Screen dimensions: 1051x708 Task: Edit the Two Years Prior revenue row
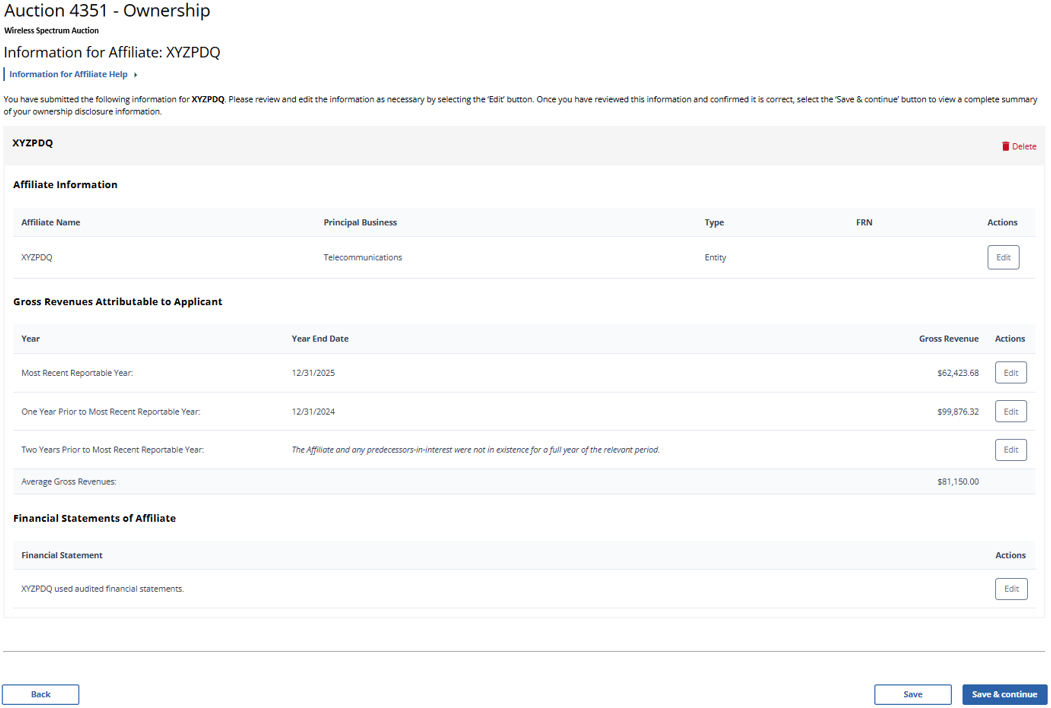1011,450
